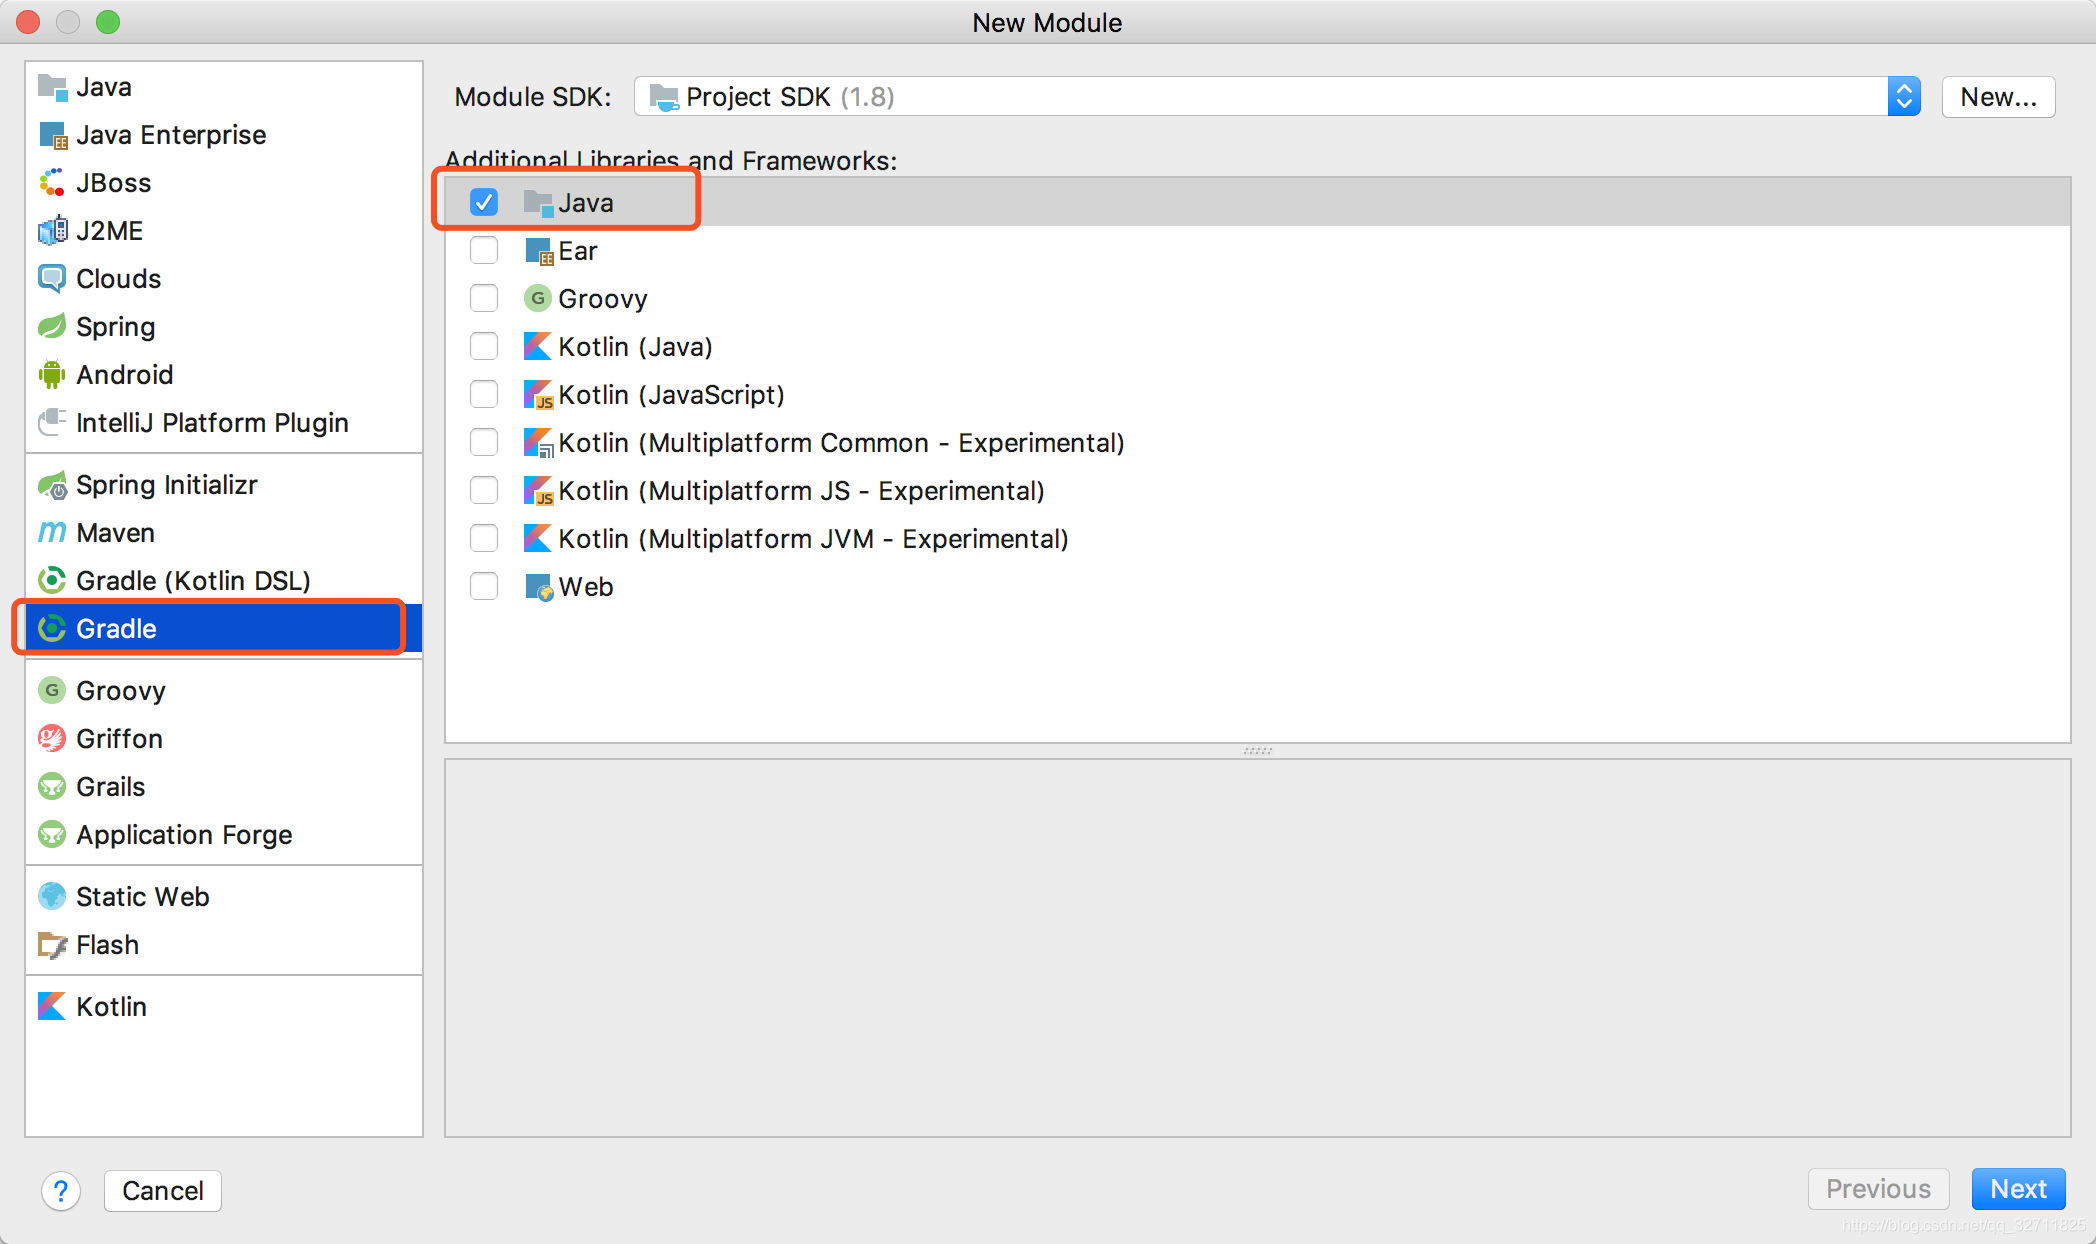2096x1244 pixels.
Task: Click the Kotlin (JavaScript) framework icon
Action: 539,395
